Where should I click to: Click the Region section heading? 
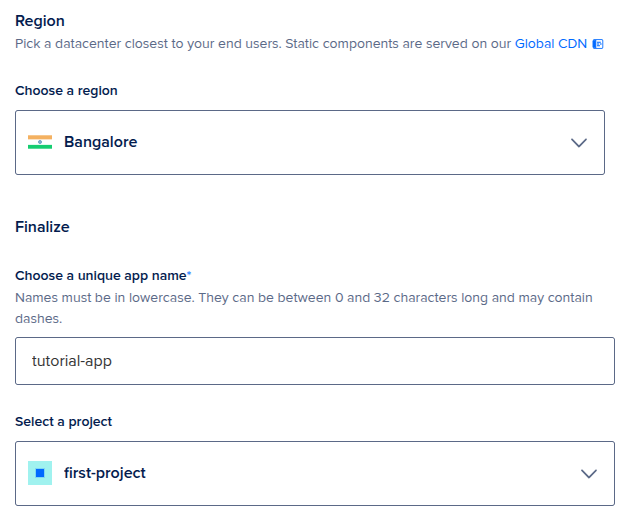40,21
